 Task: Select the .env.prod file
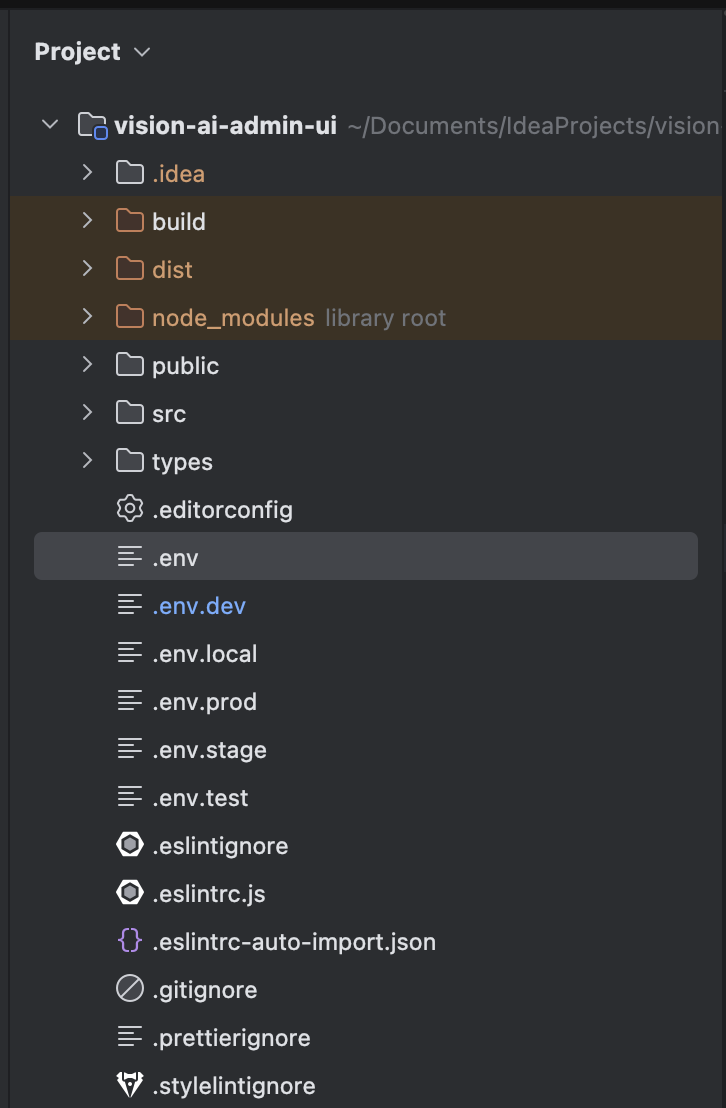(x=204, y=702)
